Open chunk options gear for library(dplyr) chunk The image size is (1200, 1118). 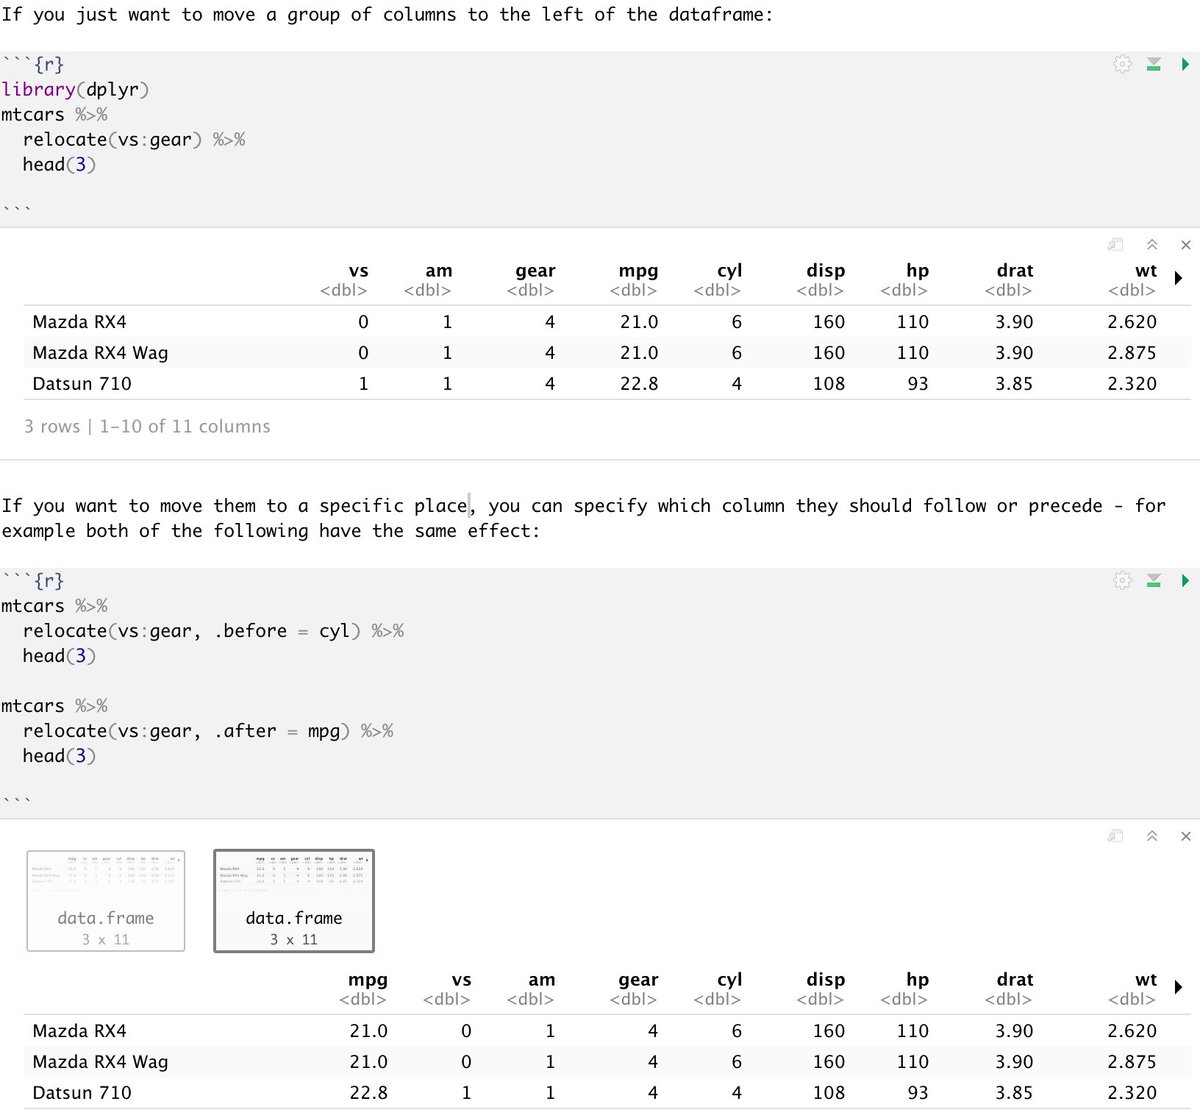(x=1122, y=64)
